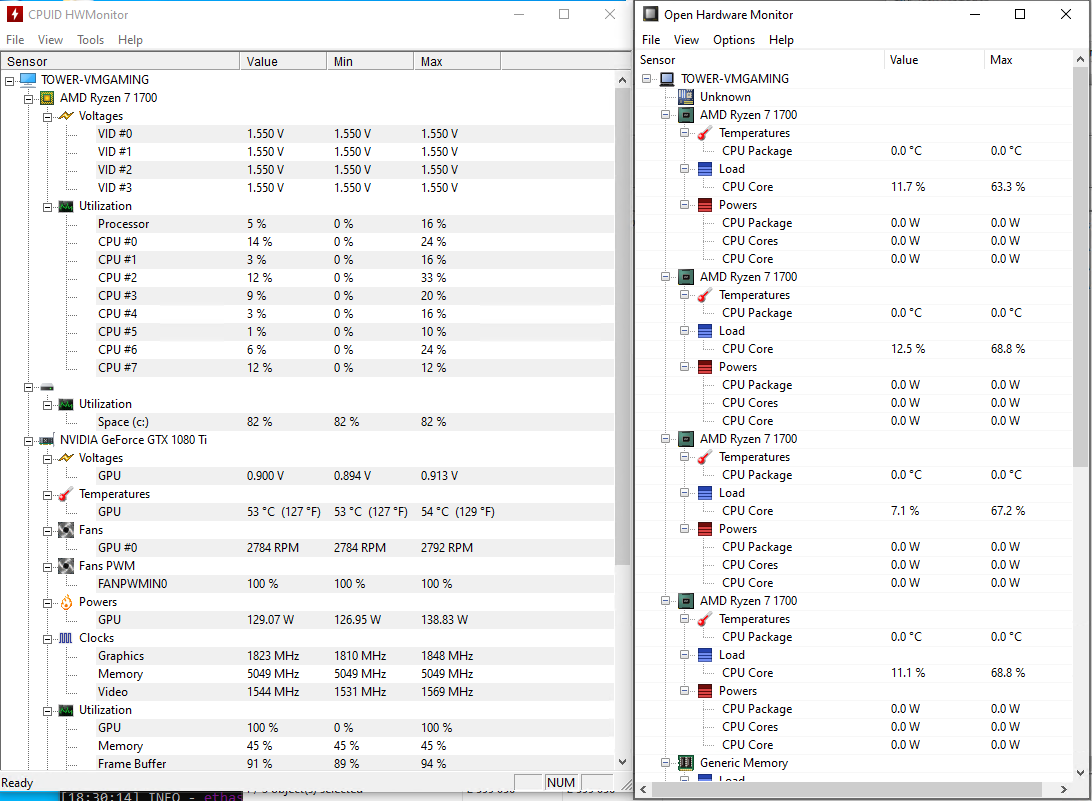Screen dimensions: 1092x801
Task: Open the Help menu in HWMonitor
Action: 130,40
